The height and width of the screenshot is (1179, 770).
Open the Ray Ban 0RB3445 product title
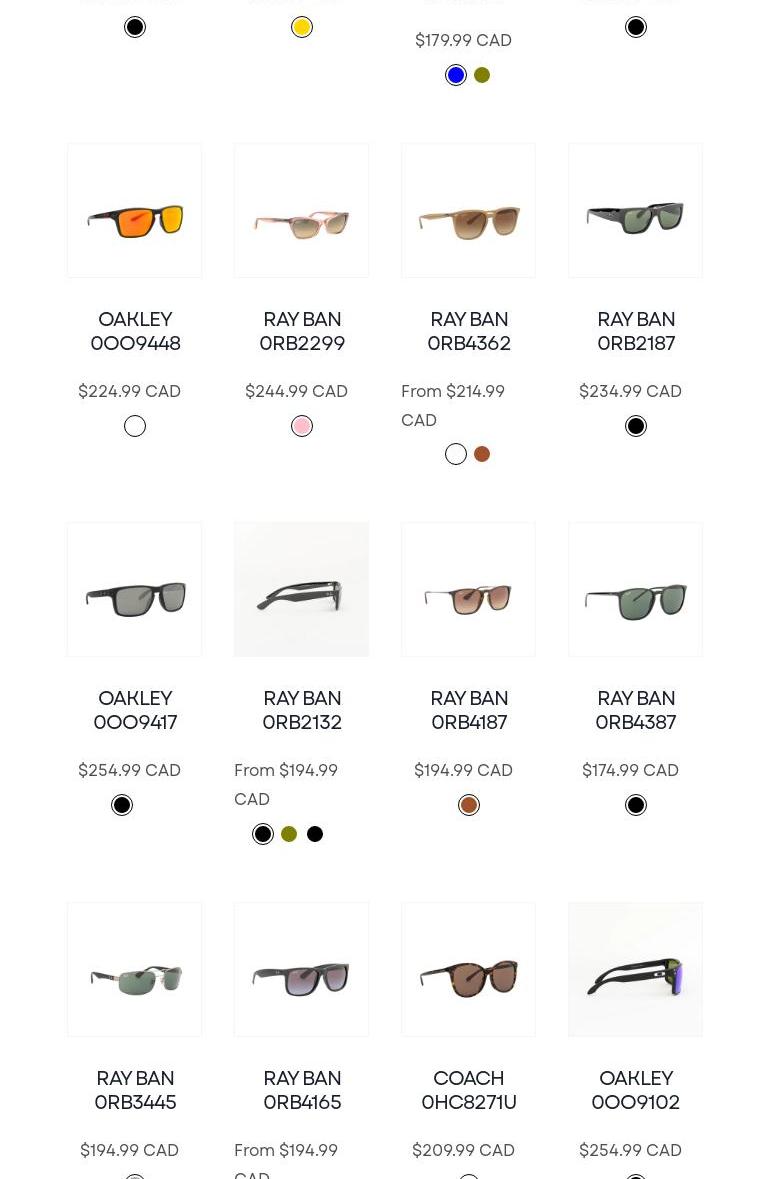click(x=135, y=1090)
